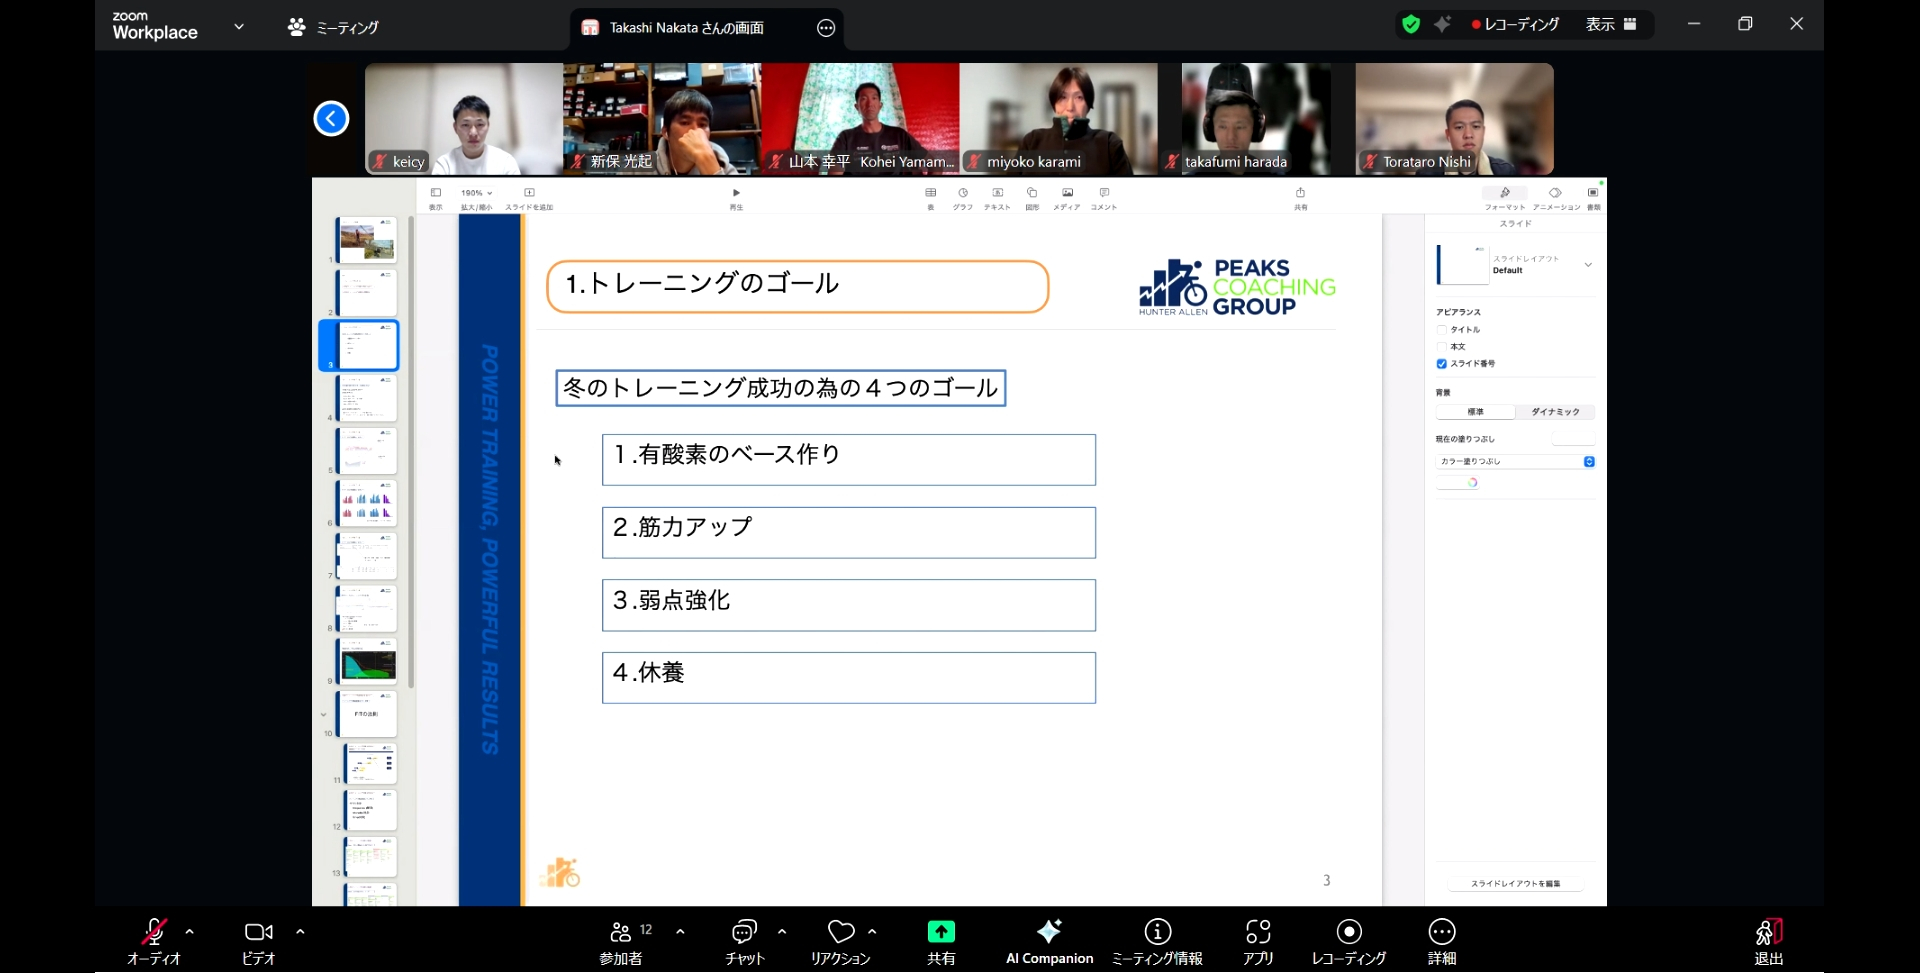Image resolution: width=1920 pixels, height=973 pixels.
Task: Insert a text box via テキスト icon
Action: 999,192
